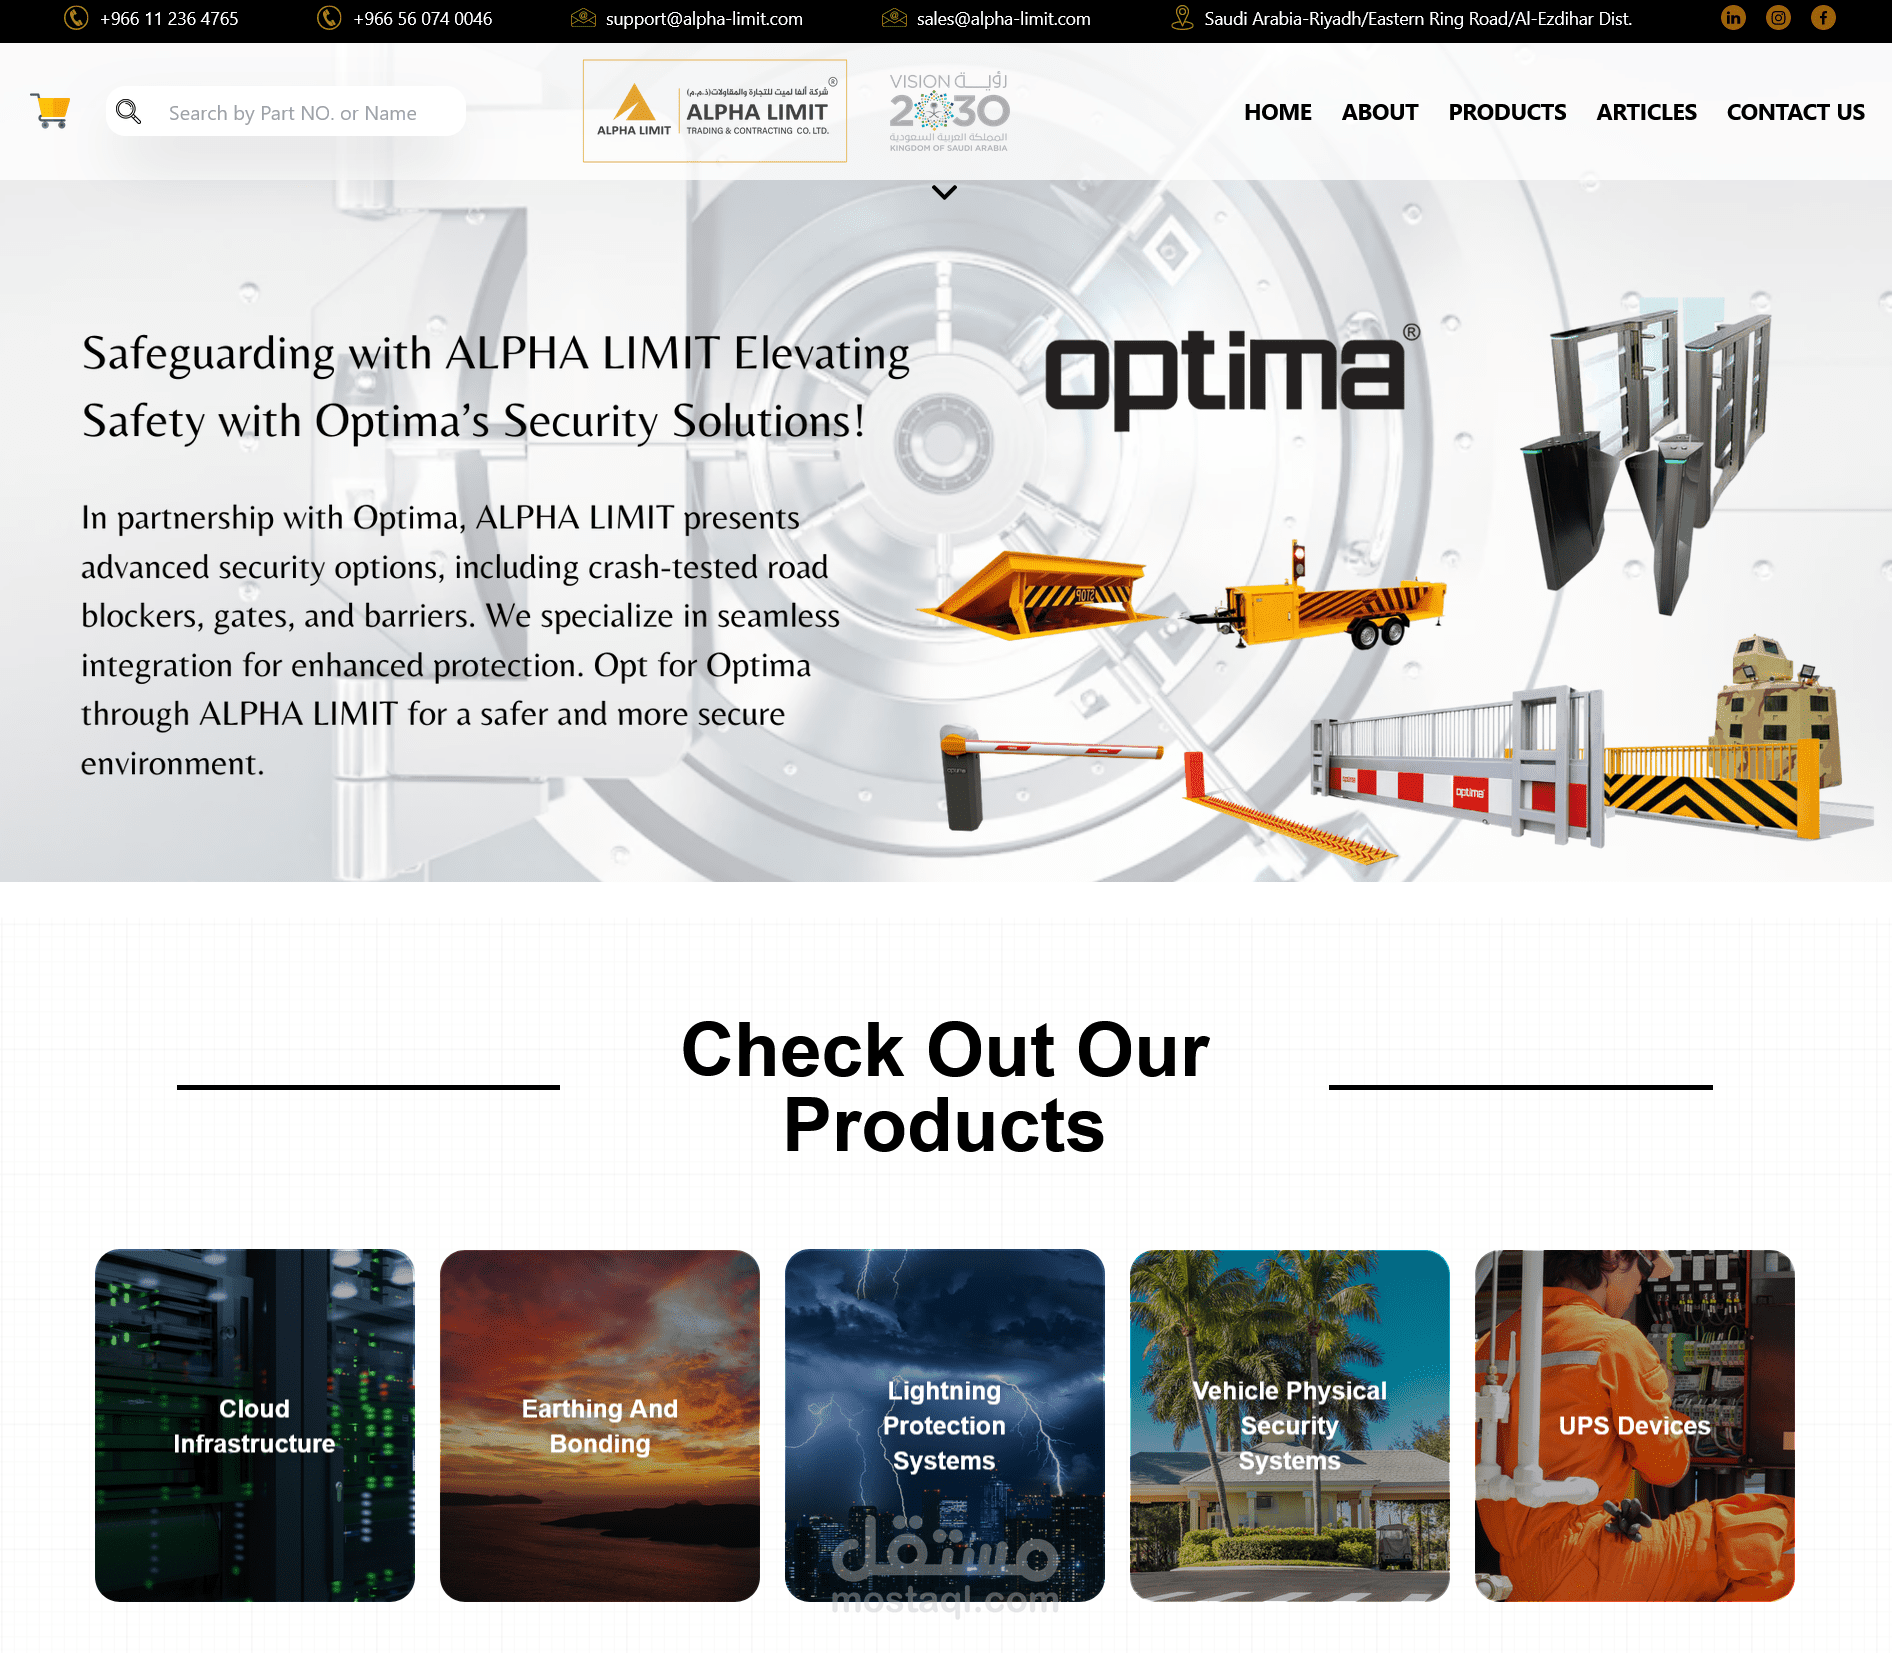This screenshot has width=1892, height=1653.
Task: Click the envelope icon beside sales email
Action: [894, 18]
